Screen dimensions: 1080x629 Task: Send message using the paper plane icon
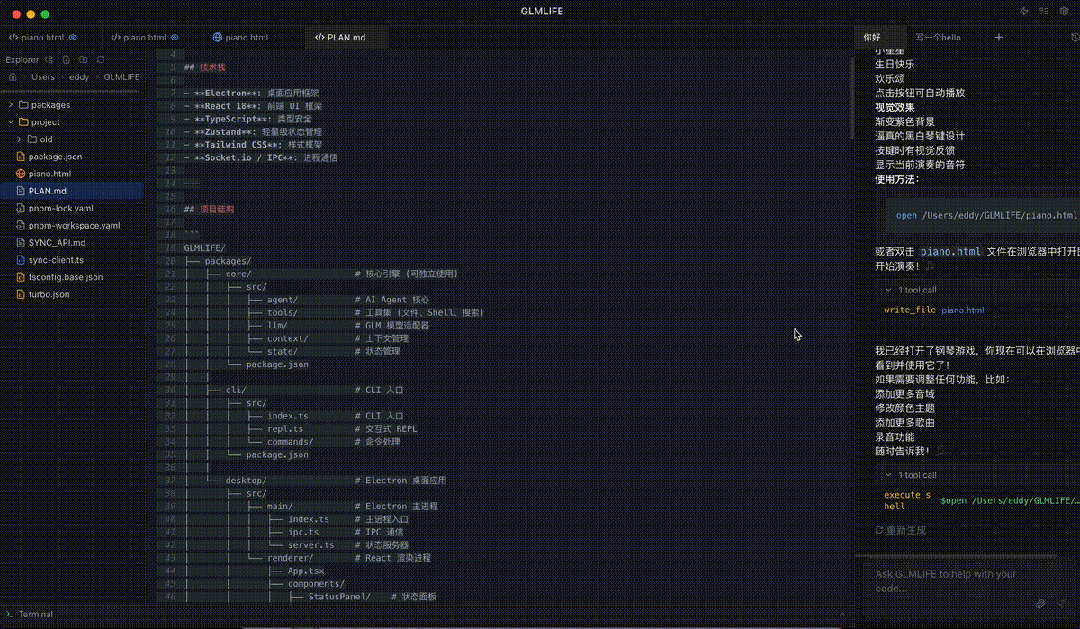pos(1062,604)
